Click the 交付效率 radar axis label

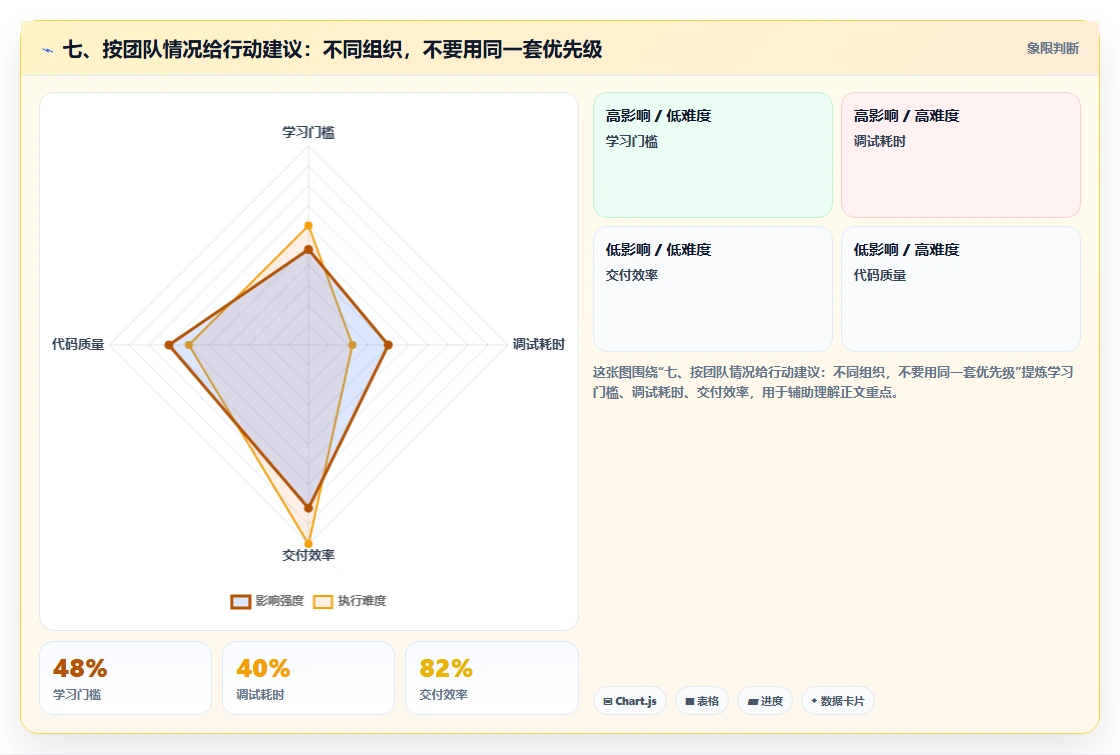tap(309, 555)
